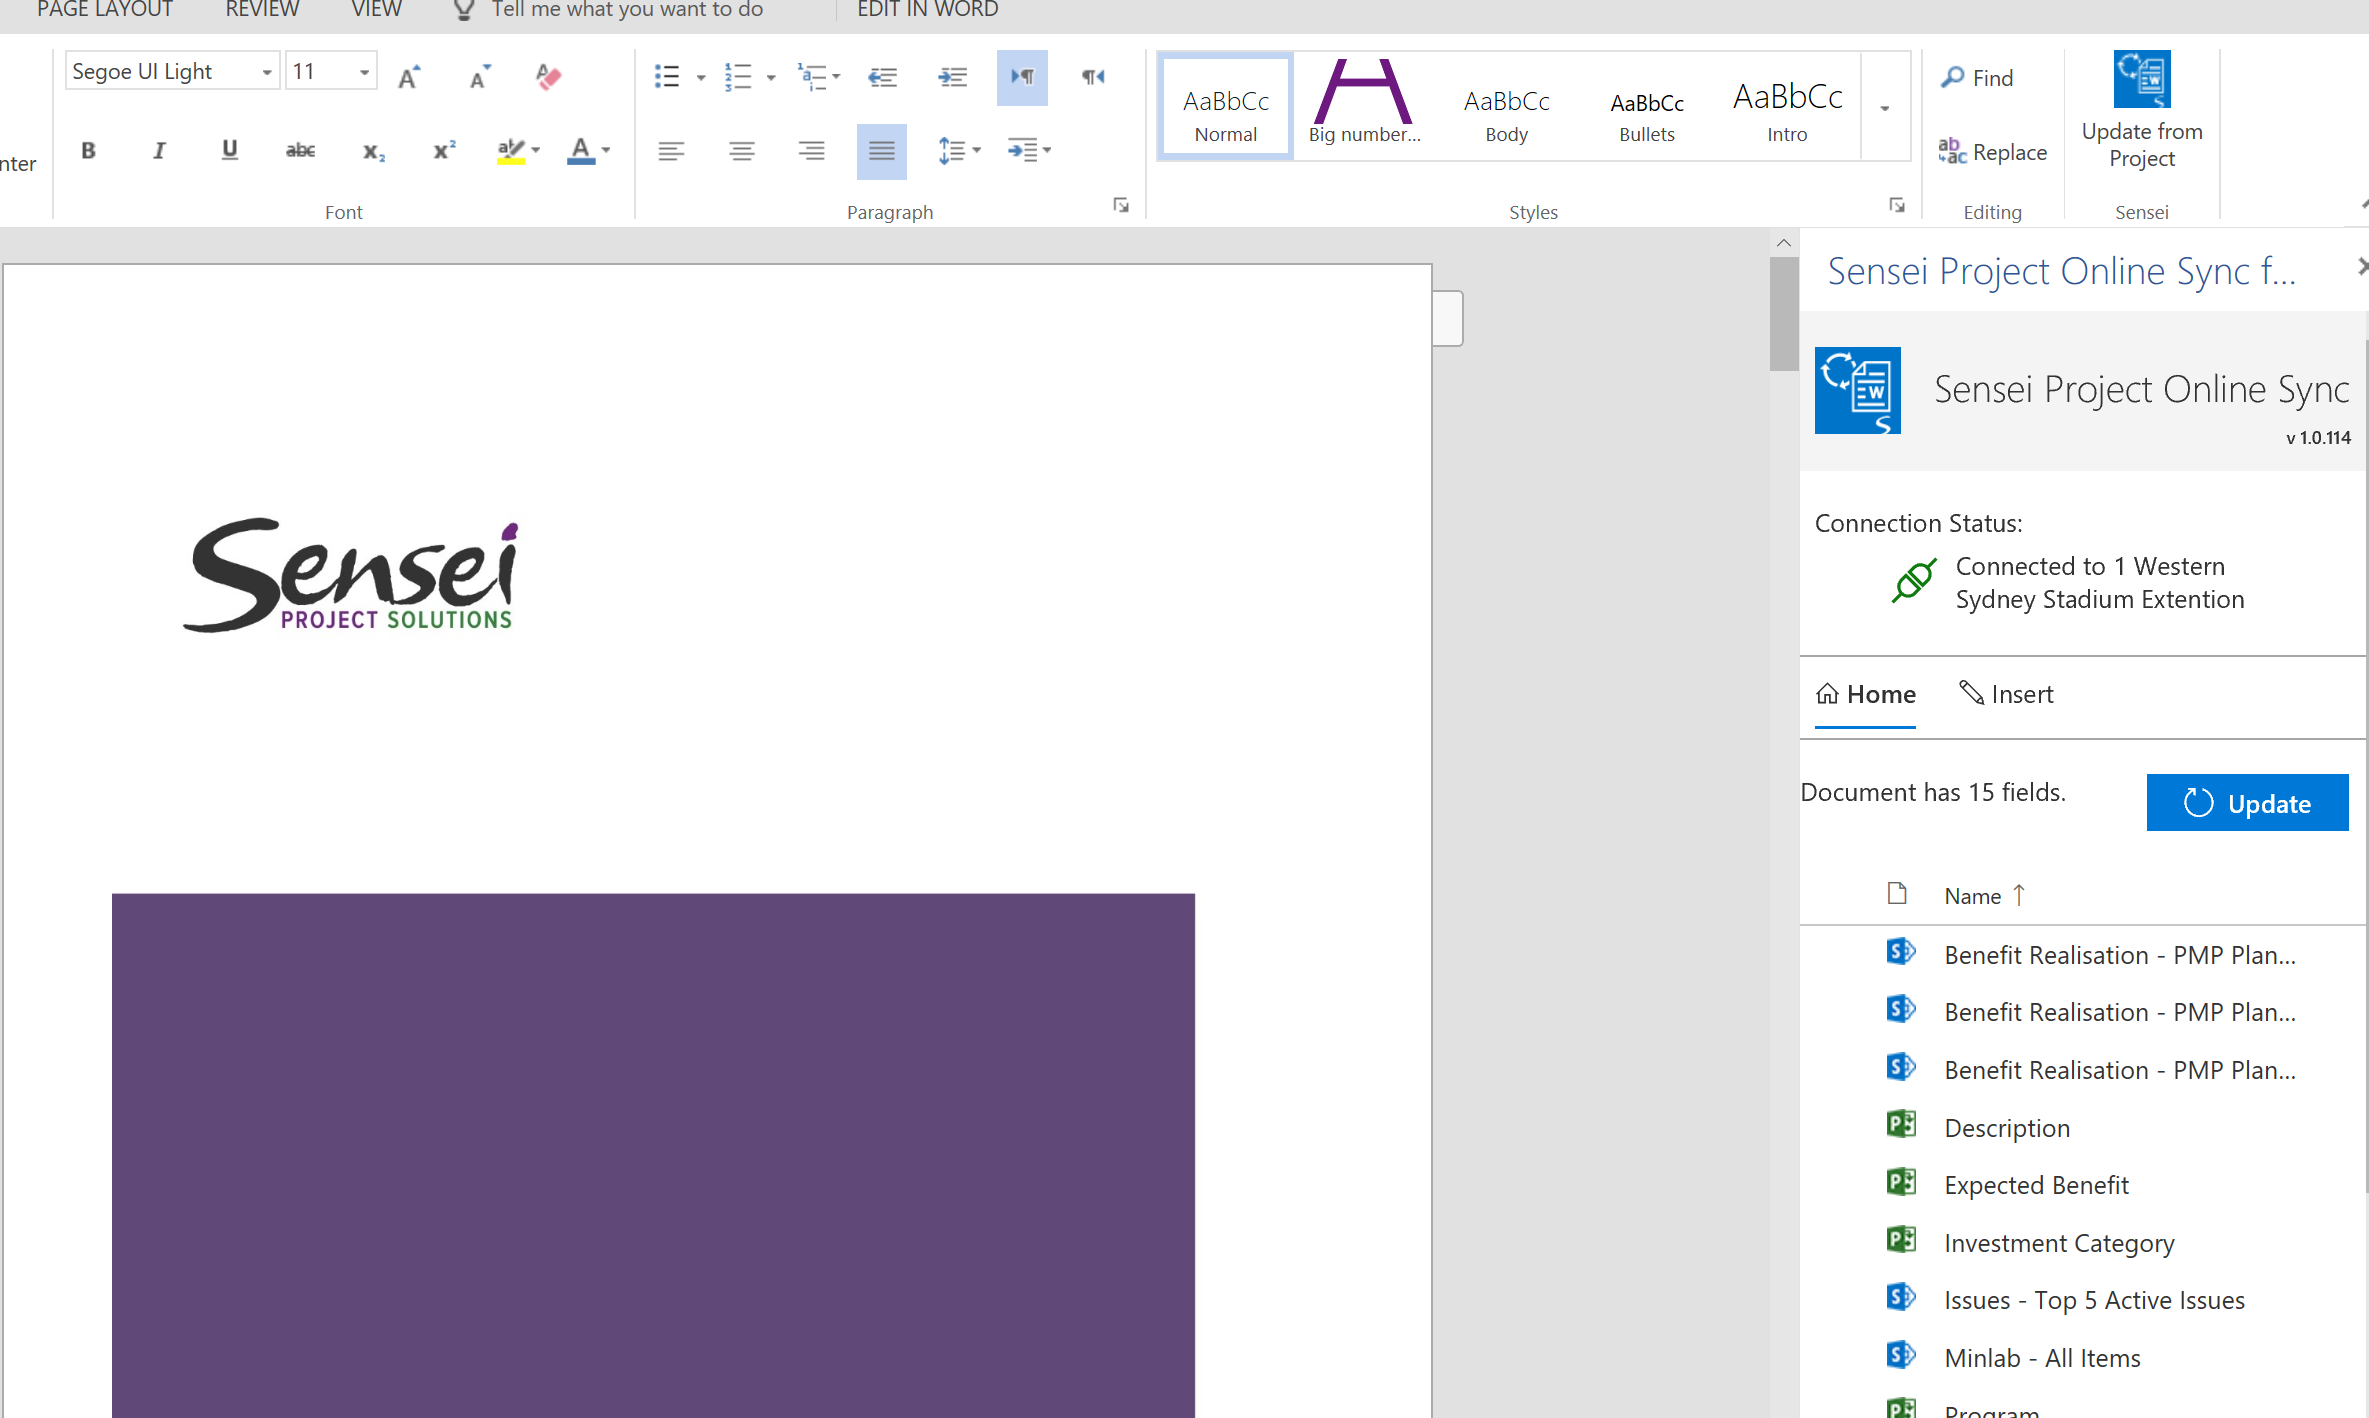The image size is (2369, 1418).
Task: Click the Sensei Project Online Sync logo
Action: (1857, 390)
